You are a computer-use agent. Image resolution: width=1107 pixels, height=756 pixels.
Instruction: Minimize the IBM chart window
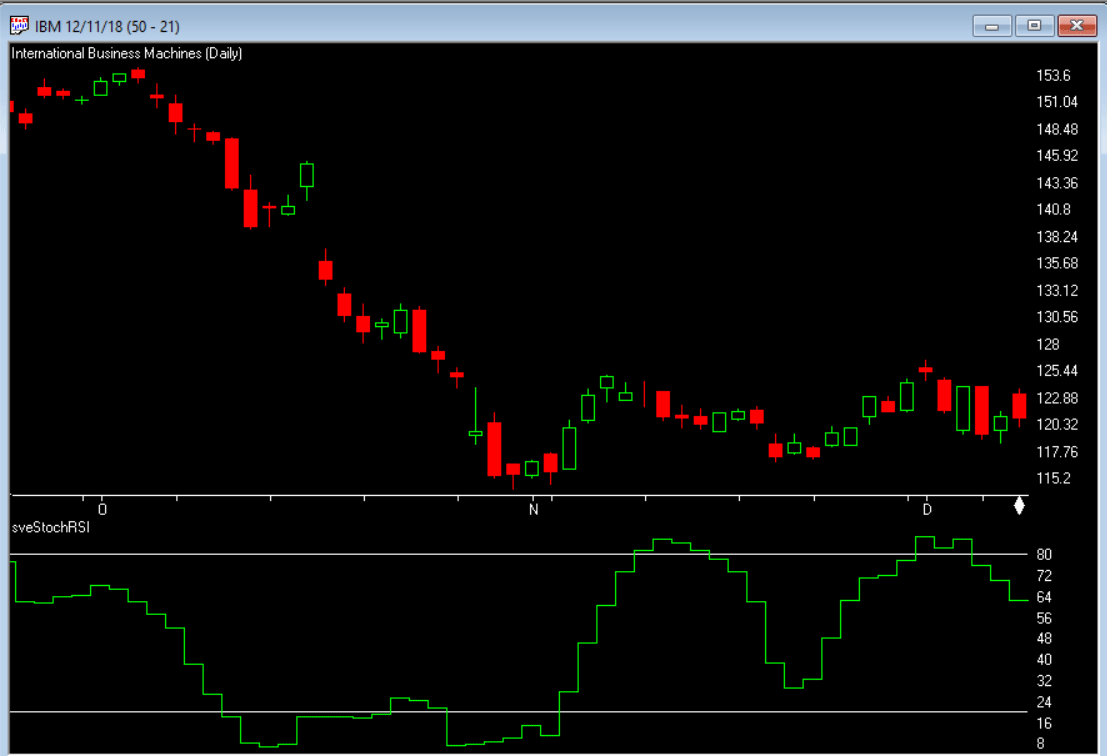coord(992,26)
